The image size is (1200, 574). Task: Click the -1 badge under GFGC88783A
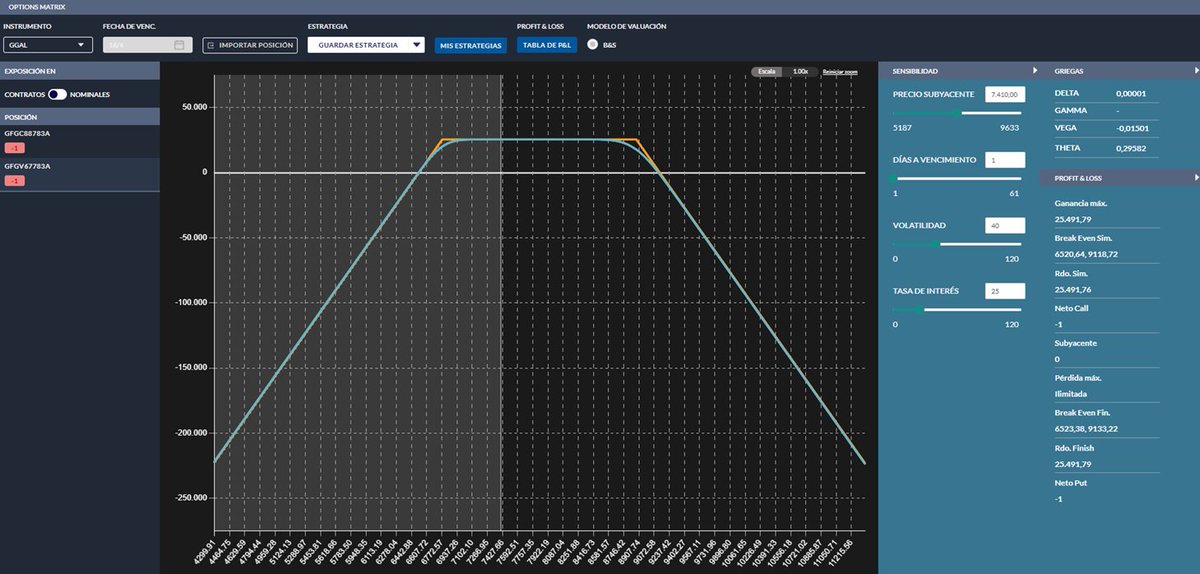[x=14, y=148]
